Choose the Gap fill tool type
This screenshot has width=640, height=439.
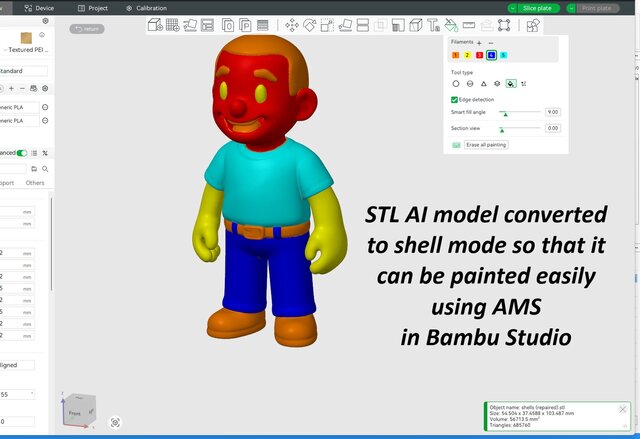[x=524, y=84]
